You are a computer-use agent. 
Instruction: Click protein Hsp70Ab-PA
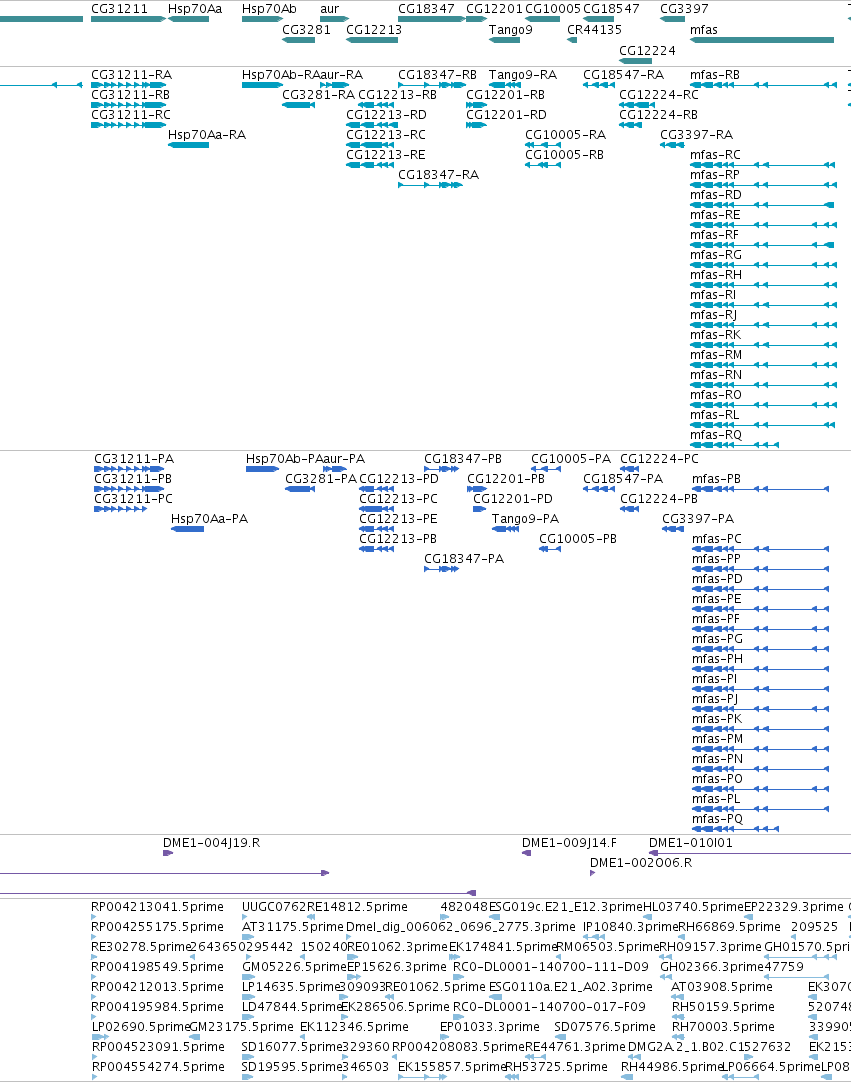coord(284,459)
